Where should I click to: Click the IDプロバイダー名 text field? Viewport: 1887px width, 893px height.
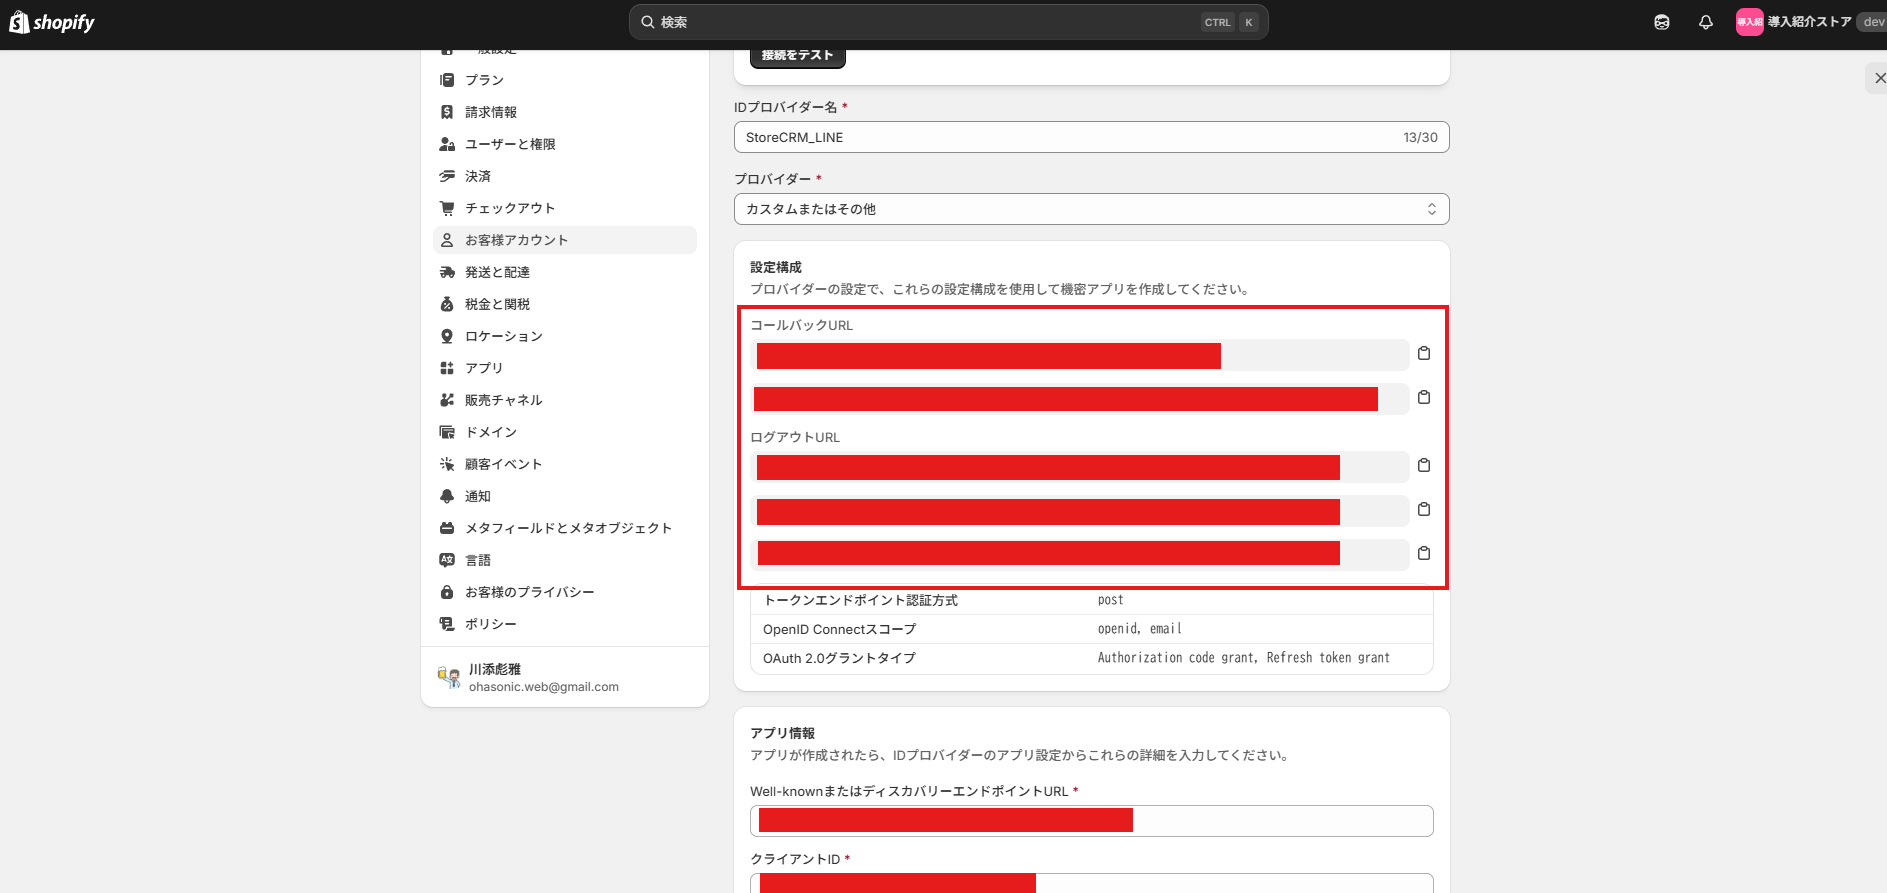(x=1065, y=137)
